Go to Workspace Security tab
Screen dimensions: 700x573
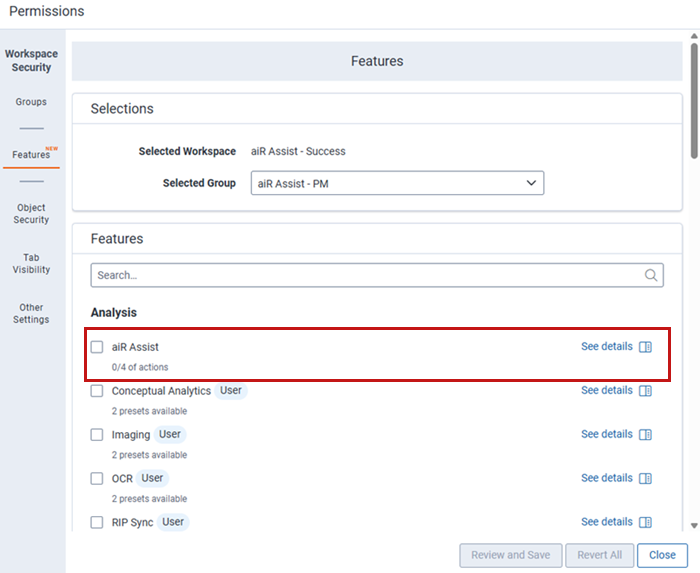[31, 60]
